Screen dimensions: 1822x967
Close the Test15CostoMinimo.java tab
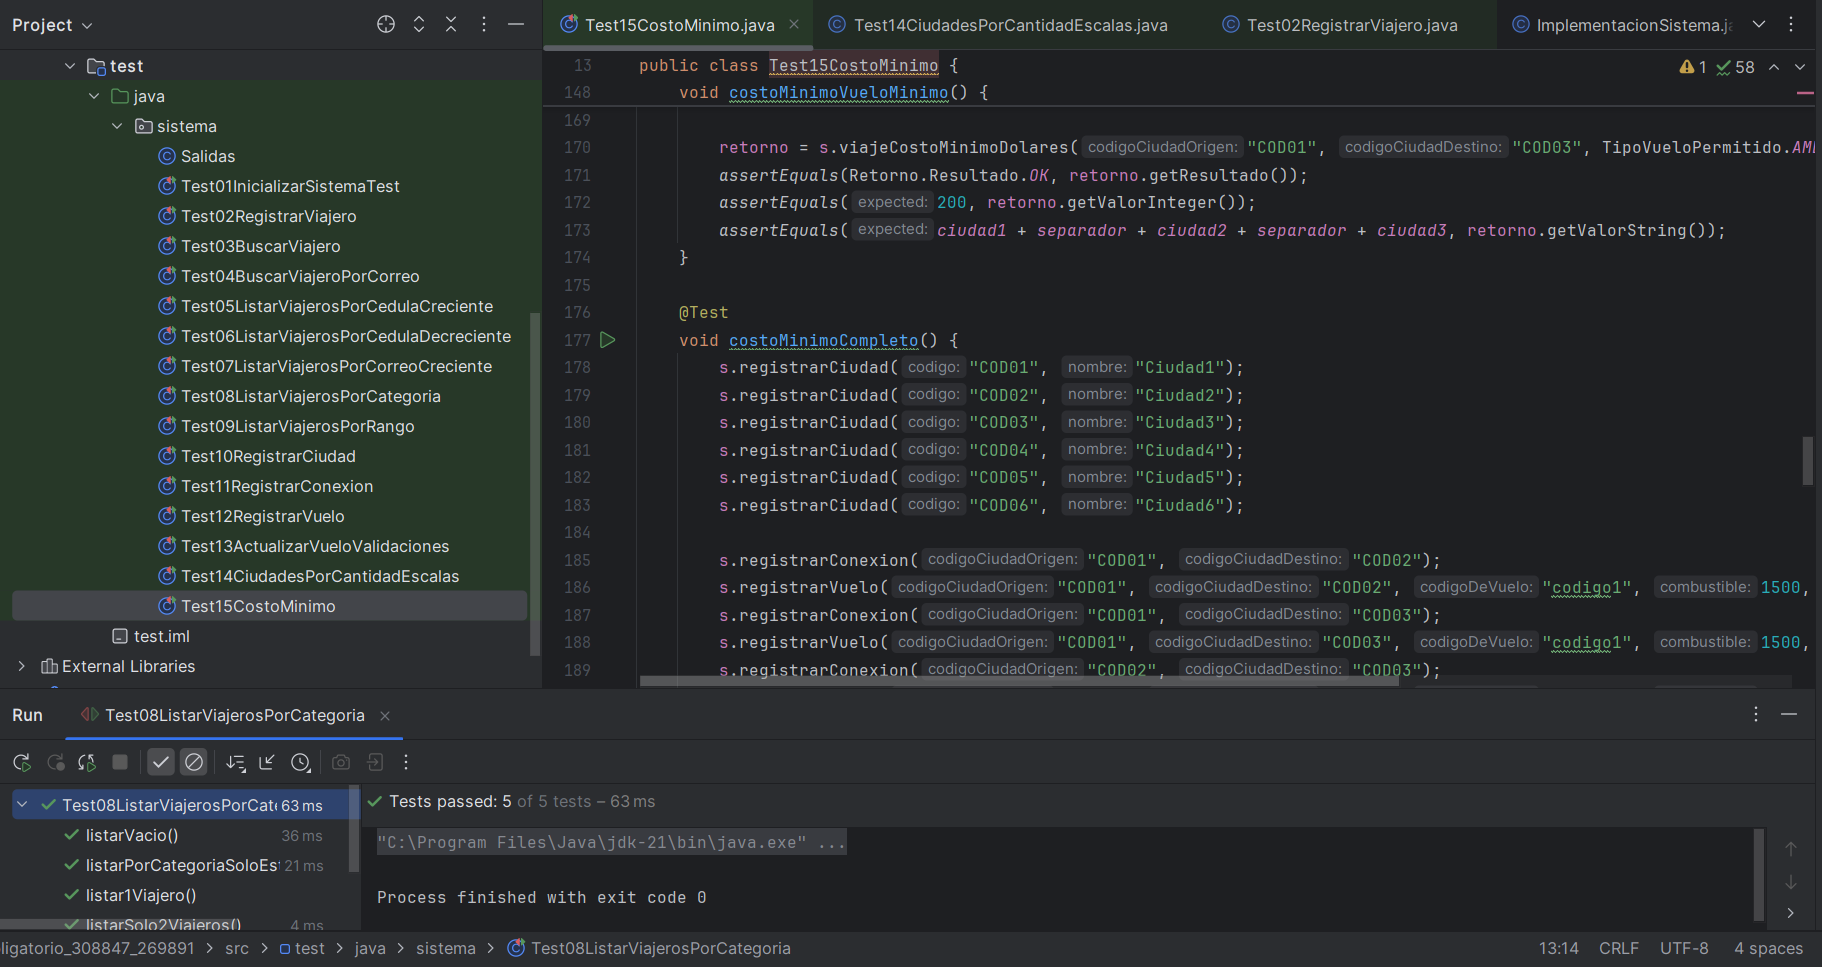click(794, 24)
